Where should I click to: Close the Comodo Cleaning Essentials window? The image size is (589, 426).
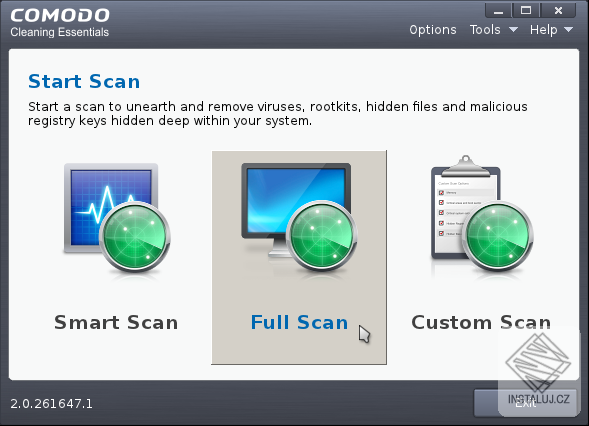[x=558, y=11]
